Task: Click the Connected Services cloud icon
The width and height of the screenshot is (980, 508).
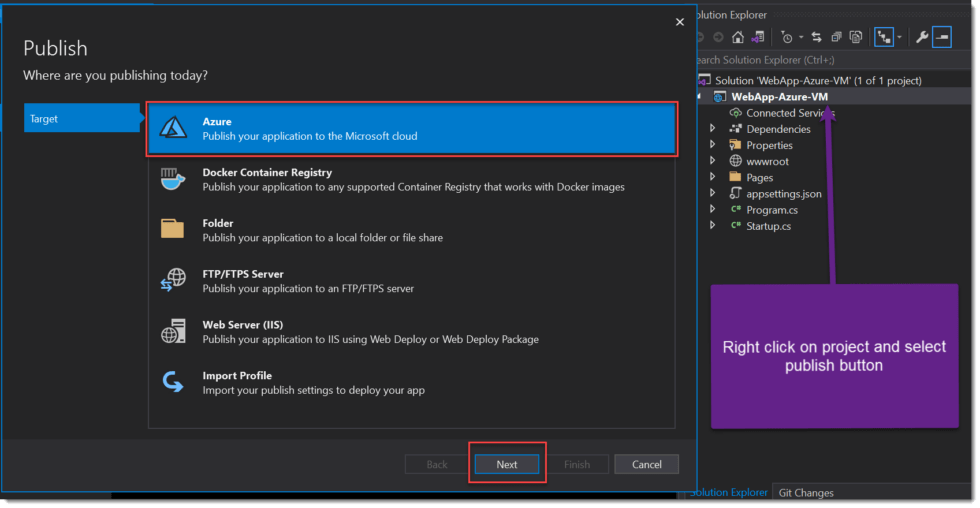Action: coord(736,112)
